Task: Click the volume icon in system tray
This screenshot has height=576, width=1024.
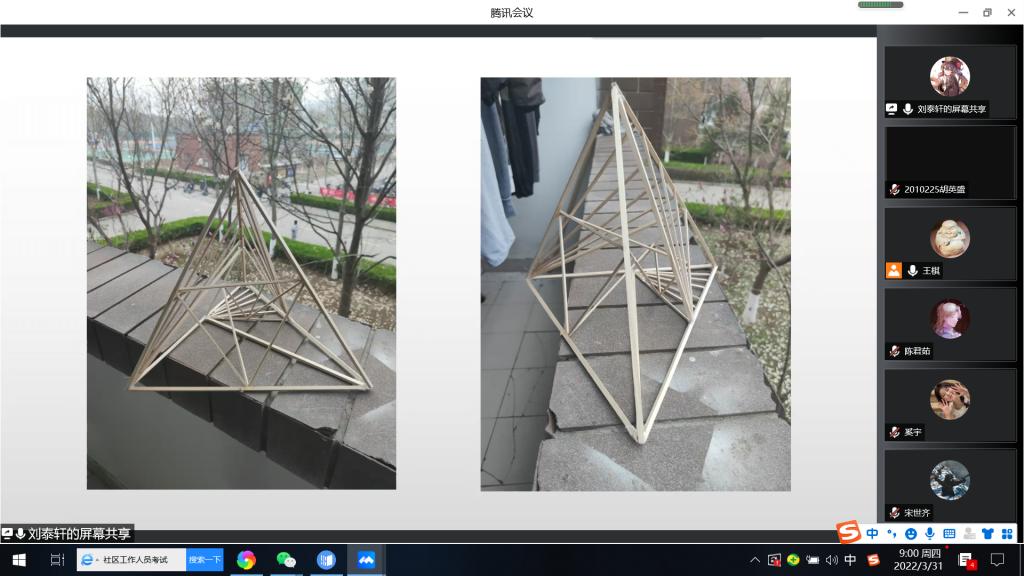Action: point(831,560)
